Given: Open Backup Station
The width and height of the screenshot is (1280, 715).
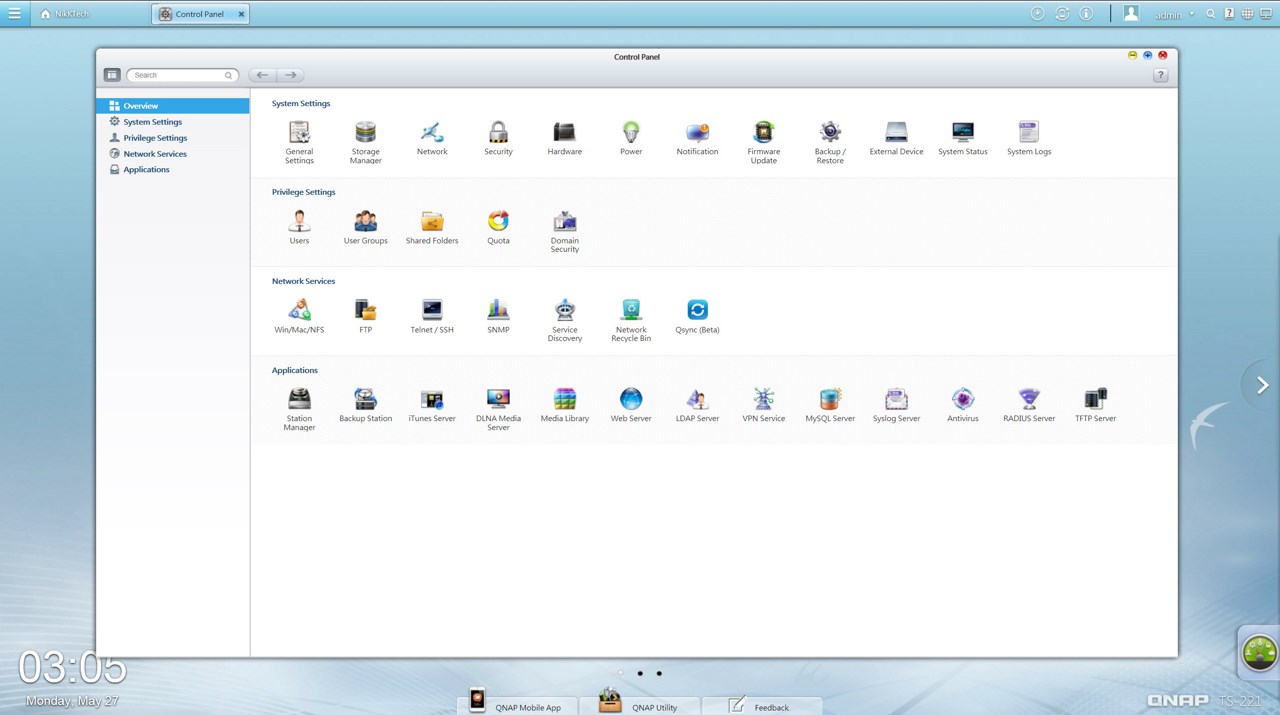Looking at the screenshot, I should [366, 404].
